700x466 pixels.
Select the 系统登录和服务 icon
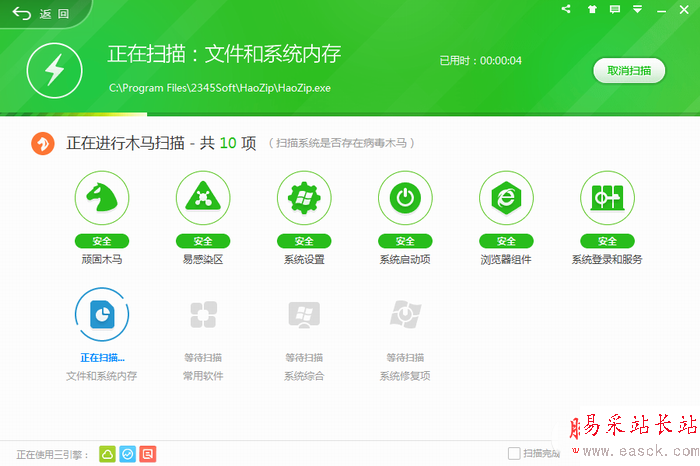[x=608, y=198]
